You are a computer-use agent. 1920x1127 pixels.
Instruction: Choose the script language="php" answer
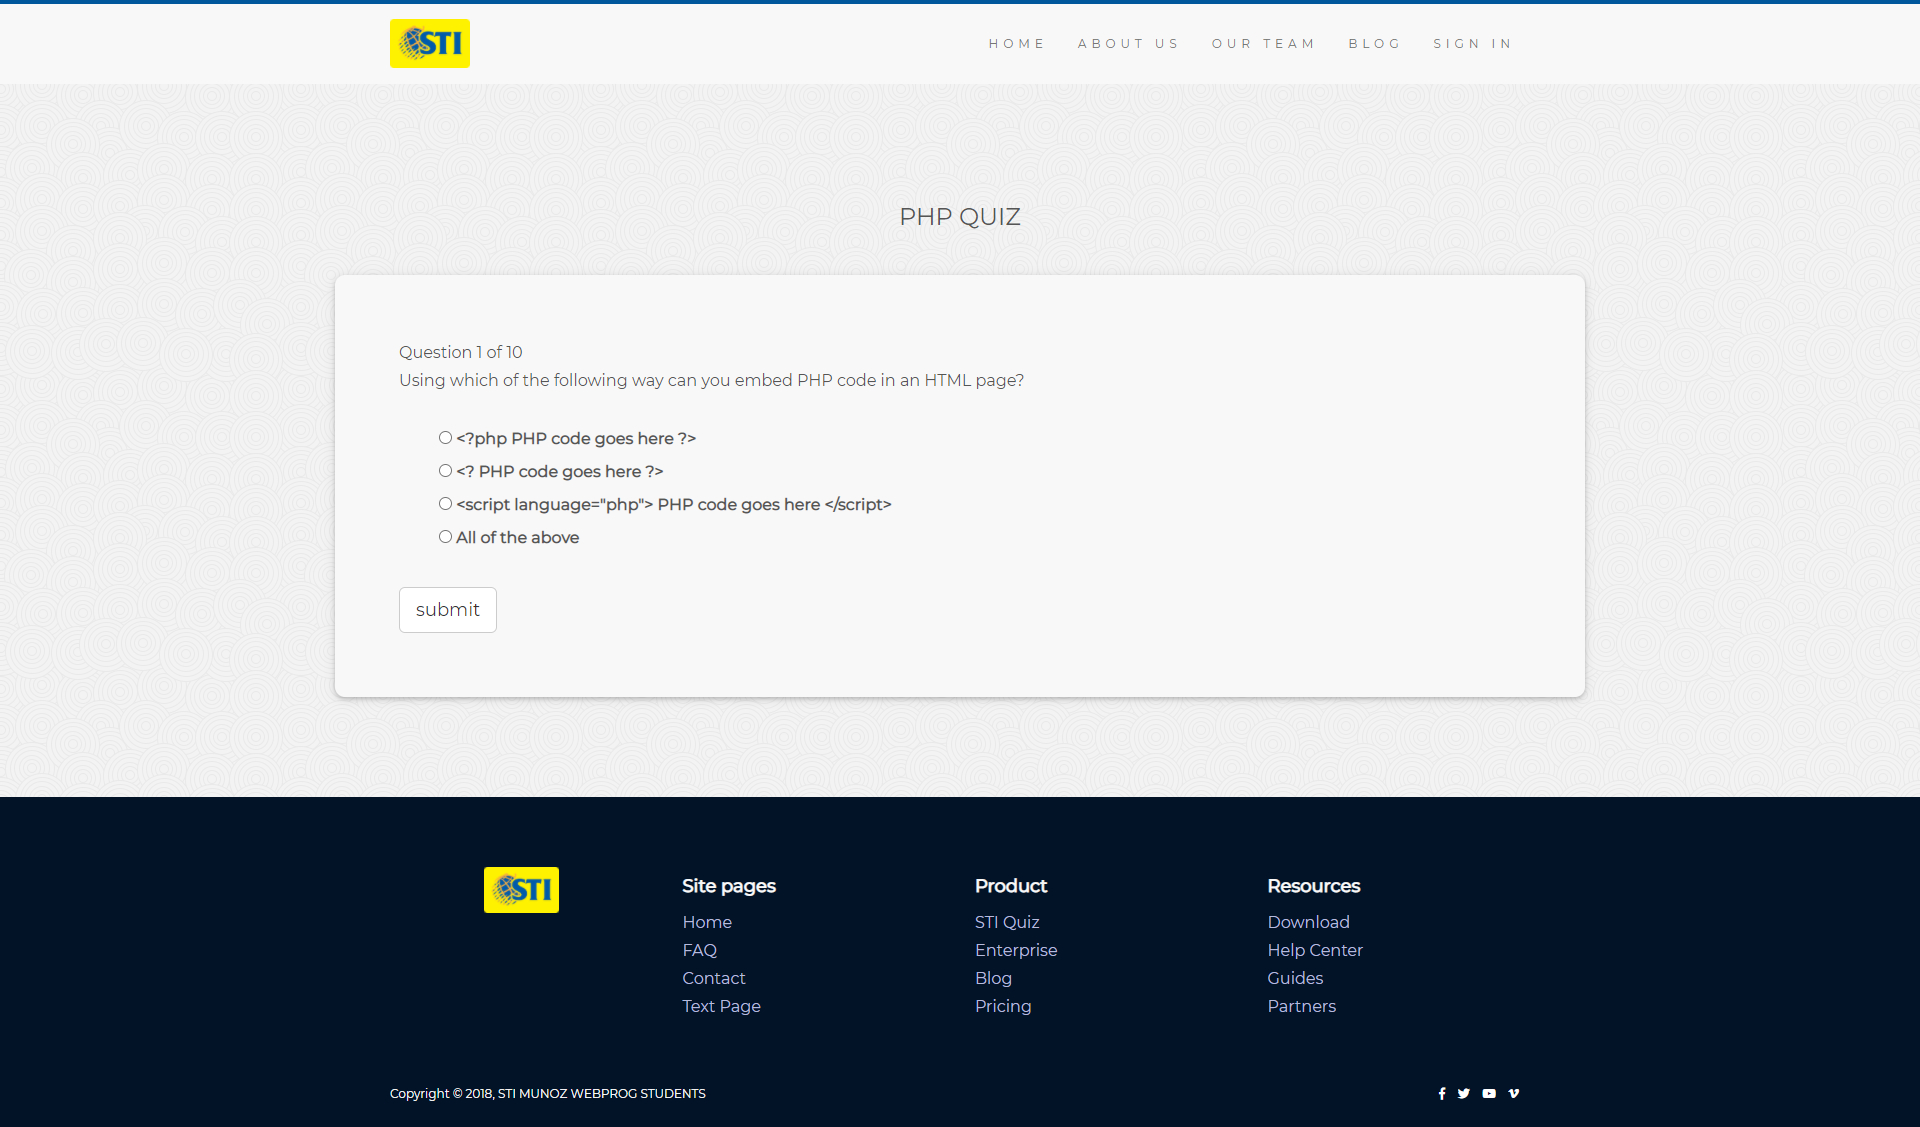click(445, 504)
